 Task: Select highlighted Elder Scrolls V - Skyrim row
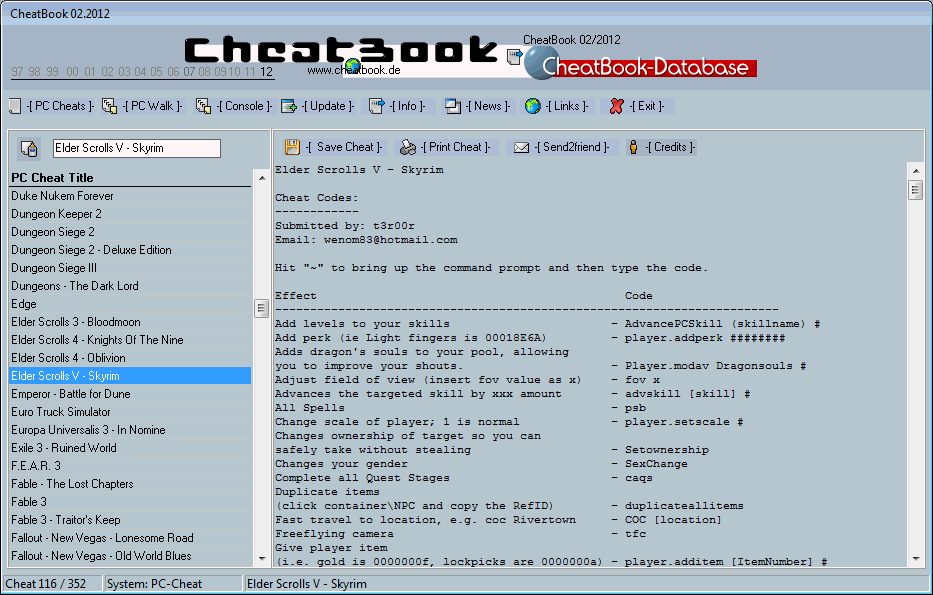point(130,375)
